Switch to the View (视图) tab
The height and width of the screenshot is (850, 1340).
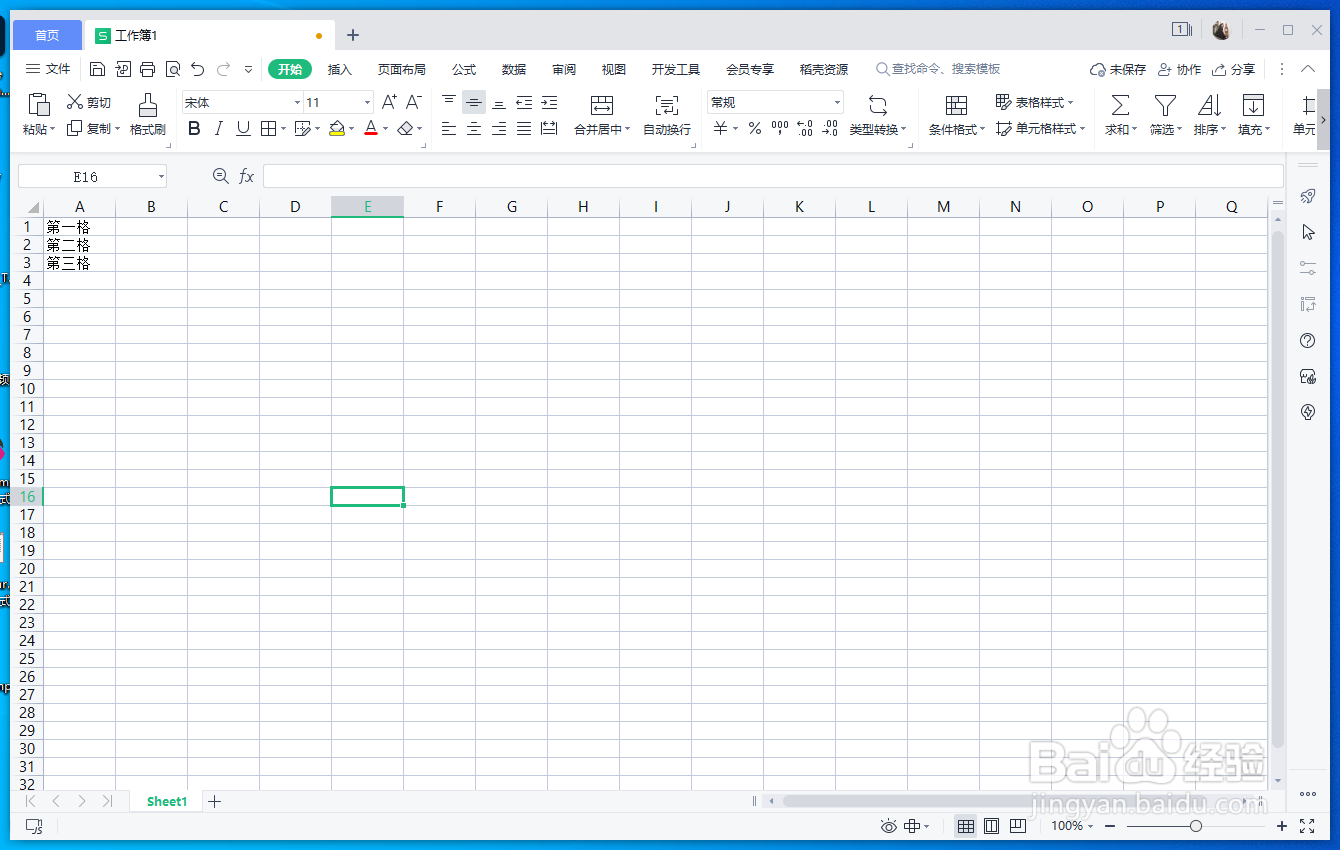[614, 69]
